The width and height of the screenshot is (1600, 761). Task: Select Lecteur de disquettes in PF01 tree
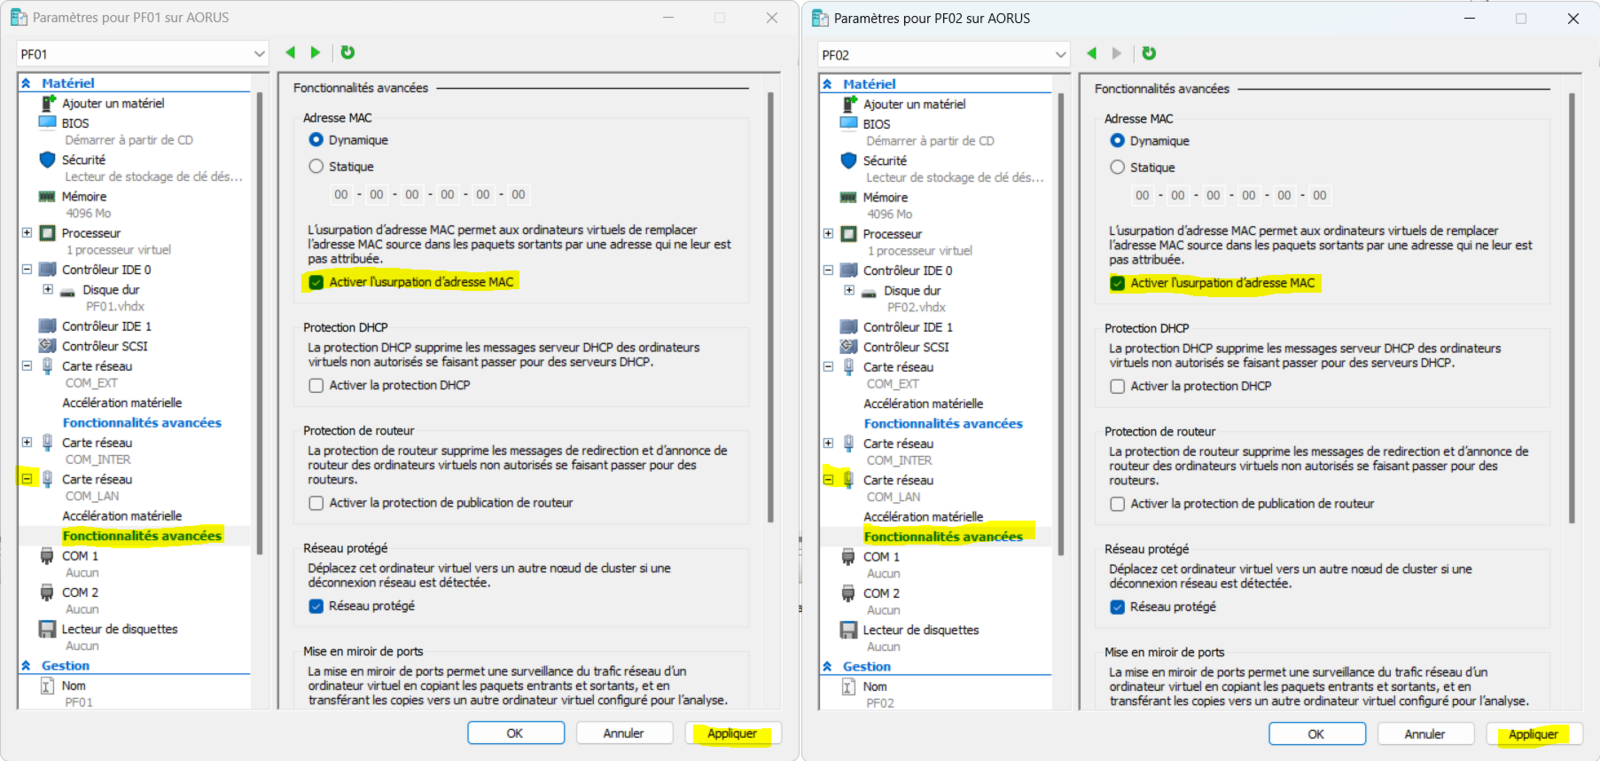pyautogui.click(x=119, y=629)
